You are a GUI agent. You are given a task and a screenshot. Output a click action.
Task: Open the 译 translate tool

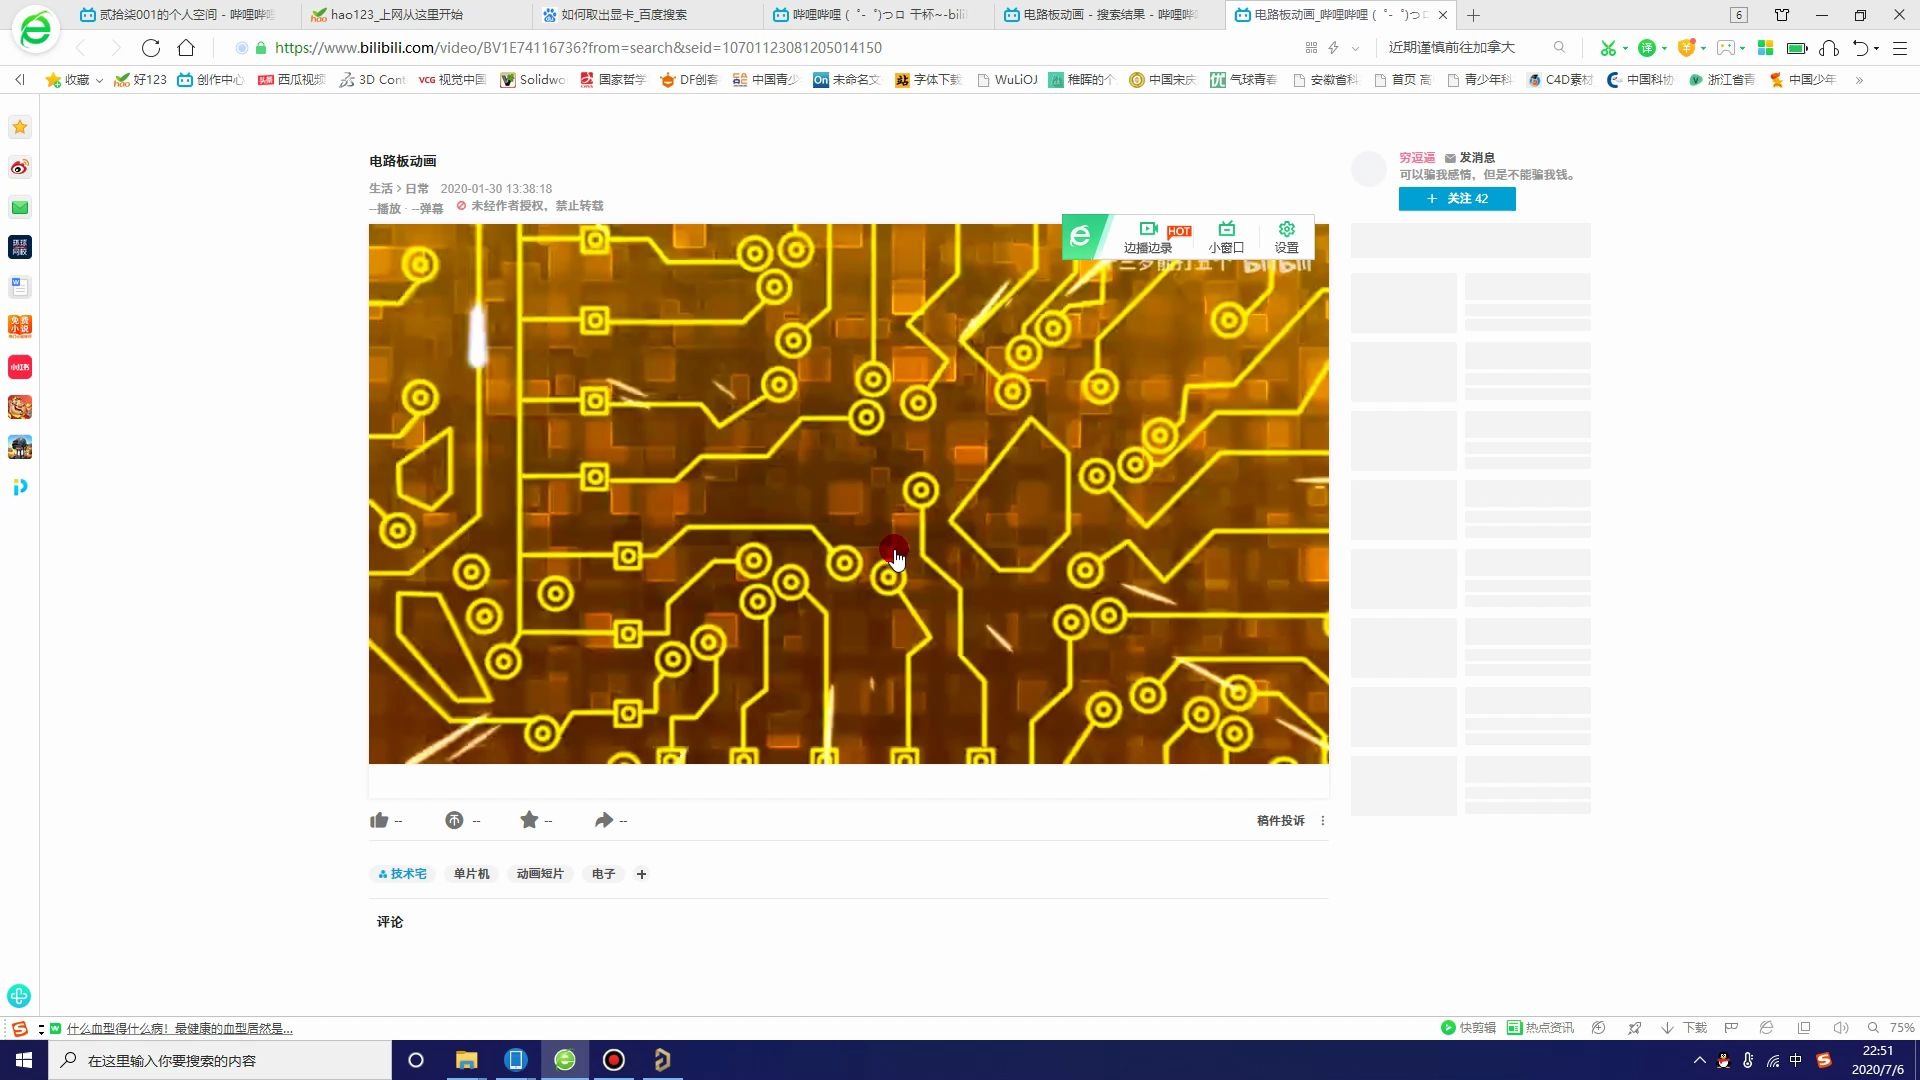click(x=1648, y=47)
